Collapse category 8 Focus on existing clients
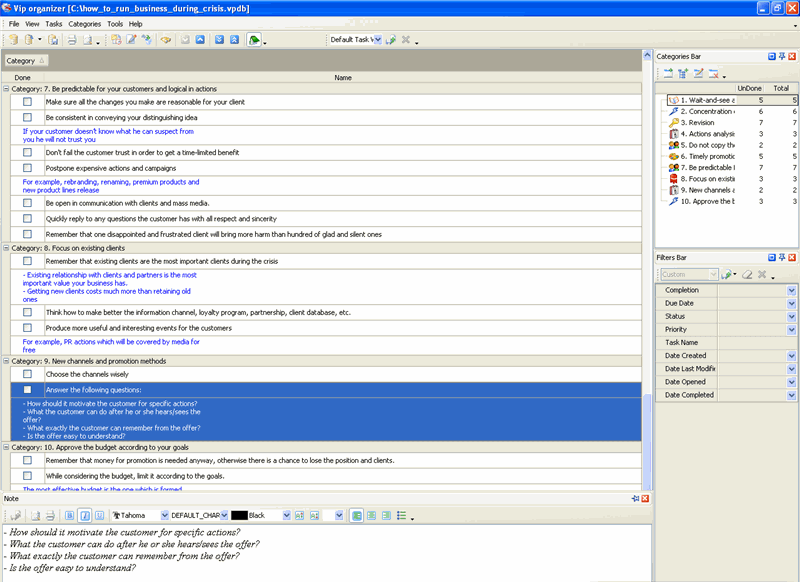 pos(6,248)
